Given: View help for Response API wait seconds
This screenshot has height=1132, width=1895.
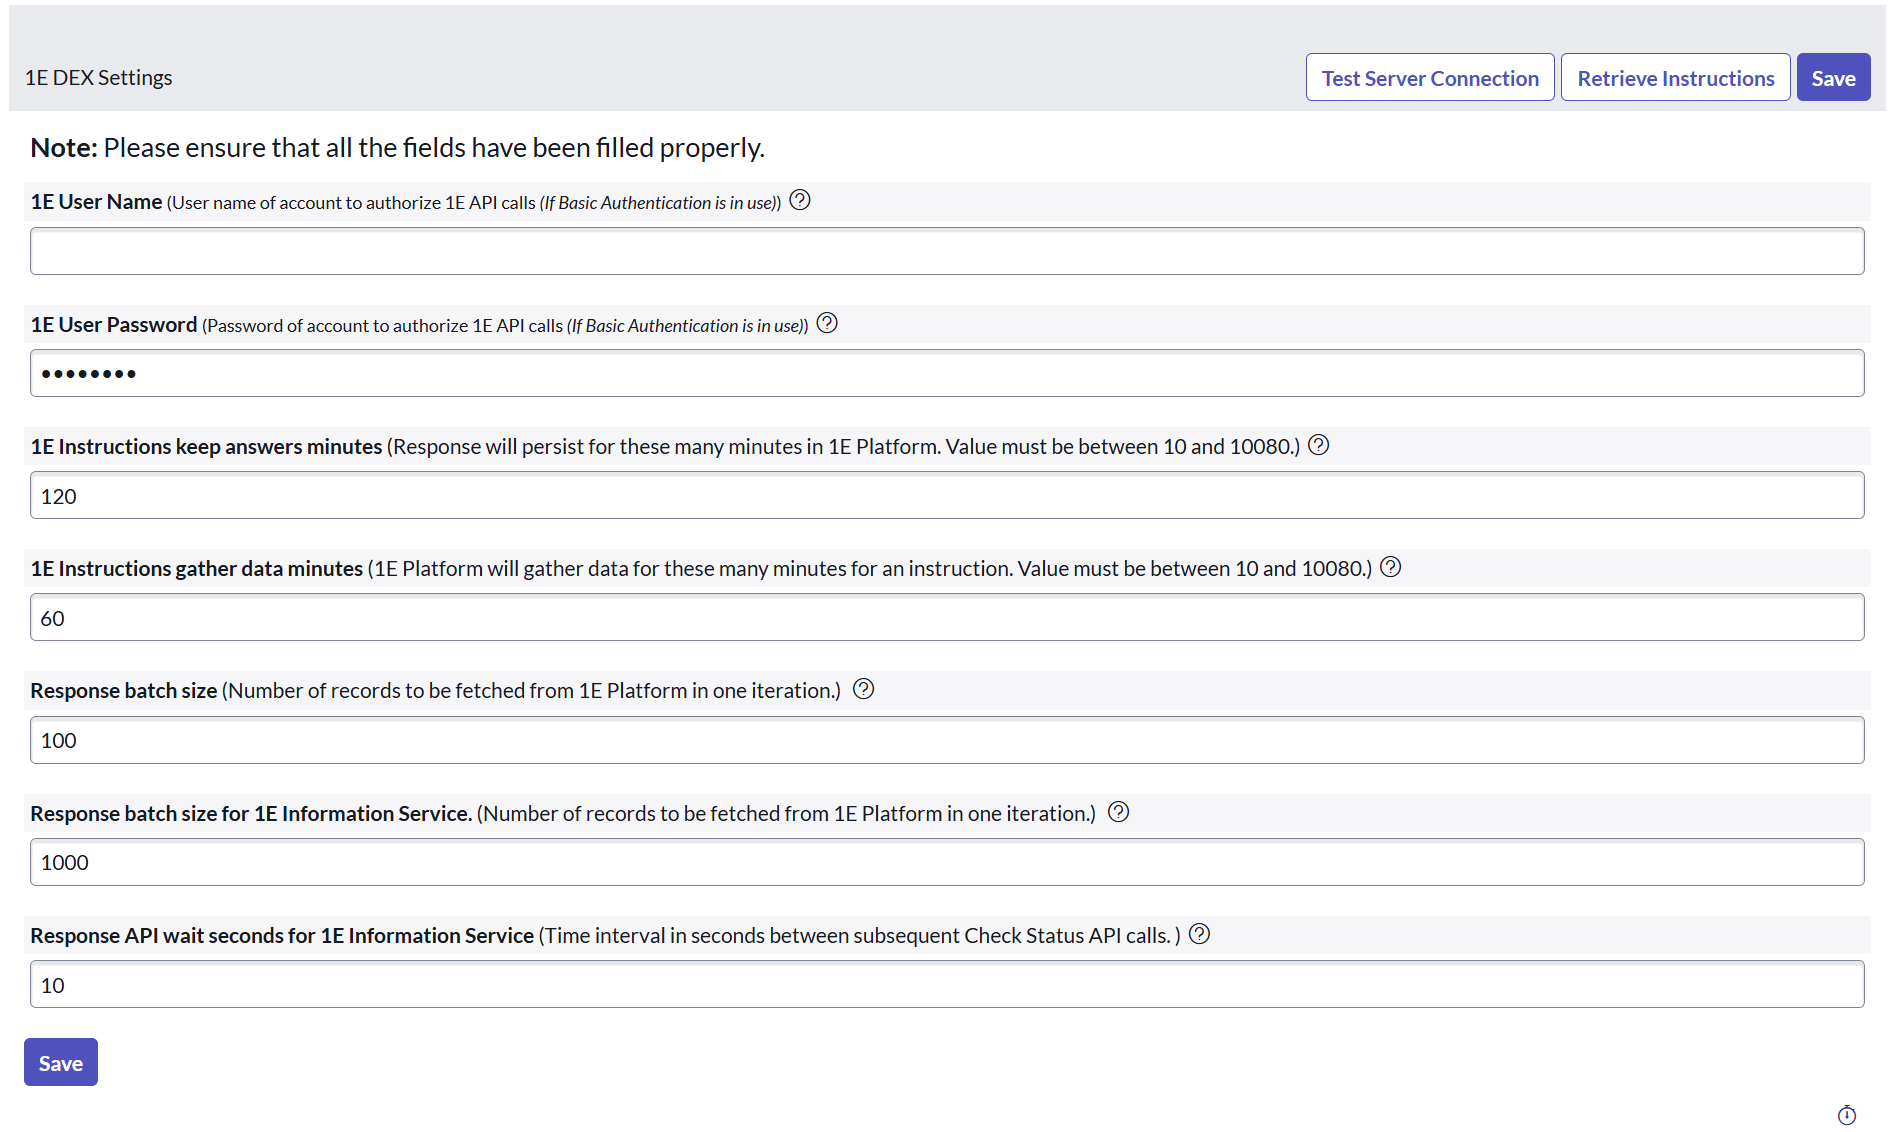Looking at the screenshot, I should pyautogui.click(x=1200, y=935).
